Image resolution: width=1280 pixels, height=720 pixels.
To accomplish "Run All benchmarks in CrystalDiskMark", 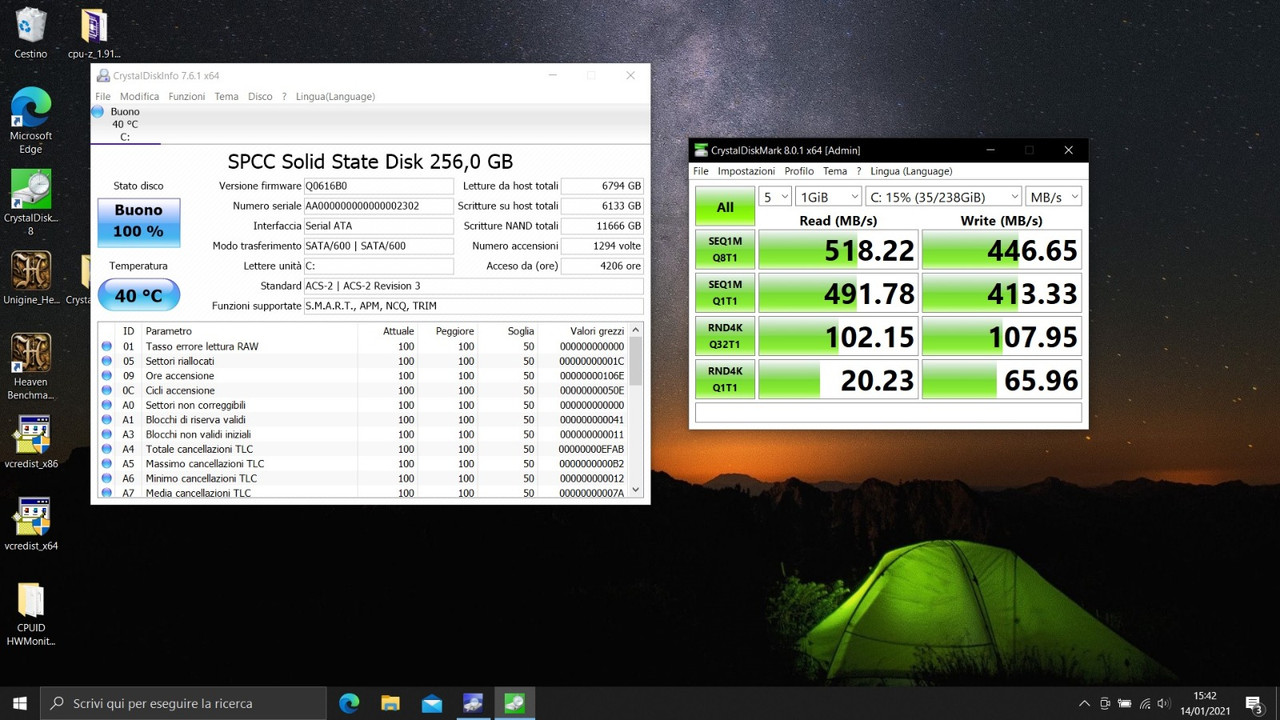I will (x=725, y=207).
